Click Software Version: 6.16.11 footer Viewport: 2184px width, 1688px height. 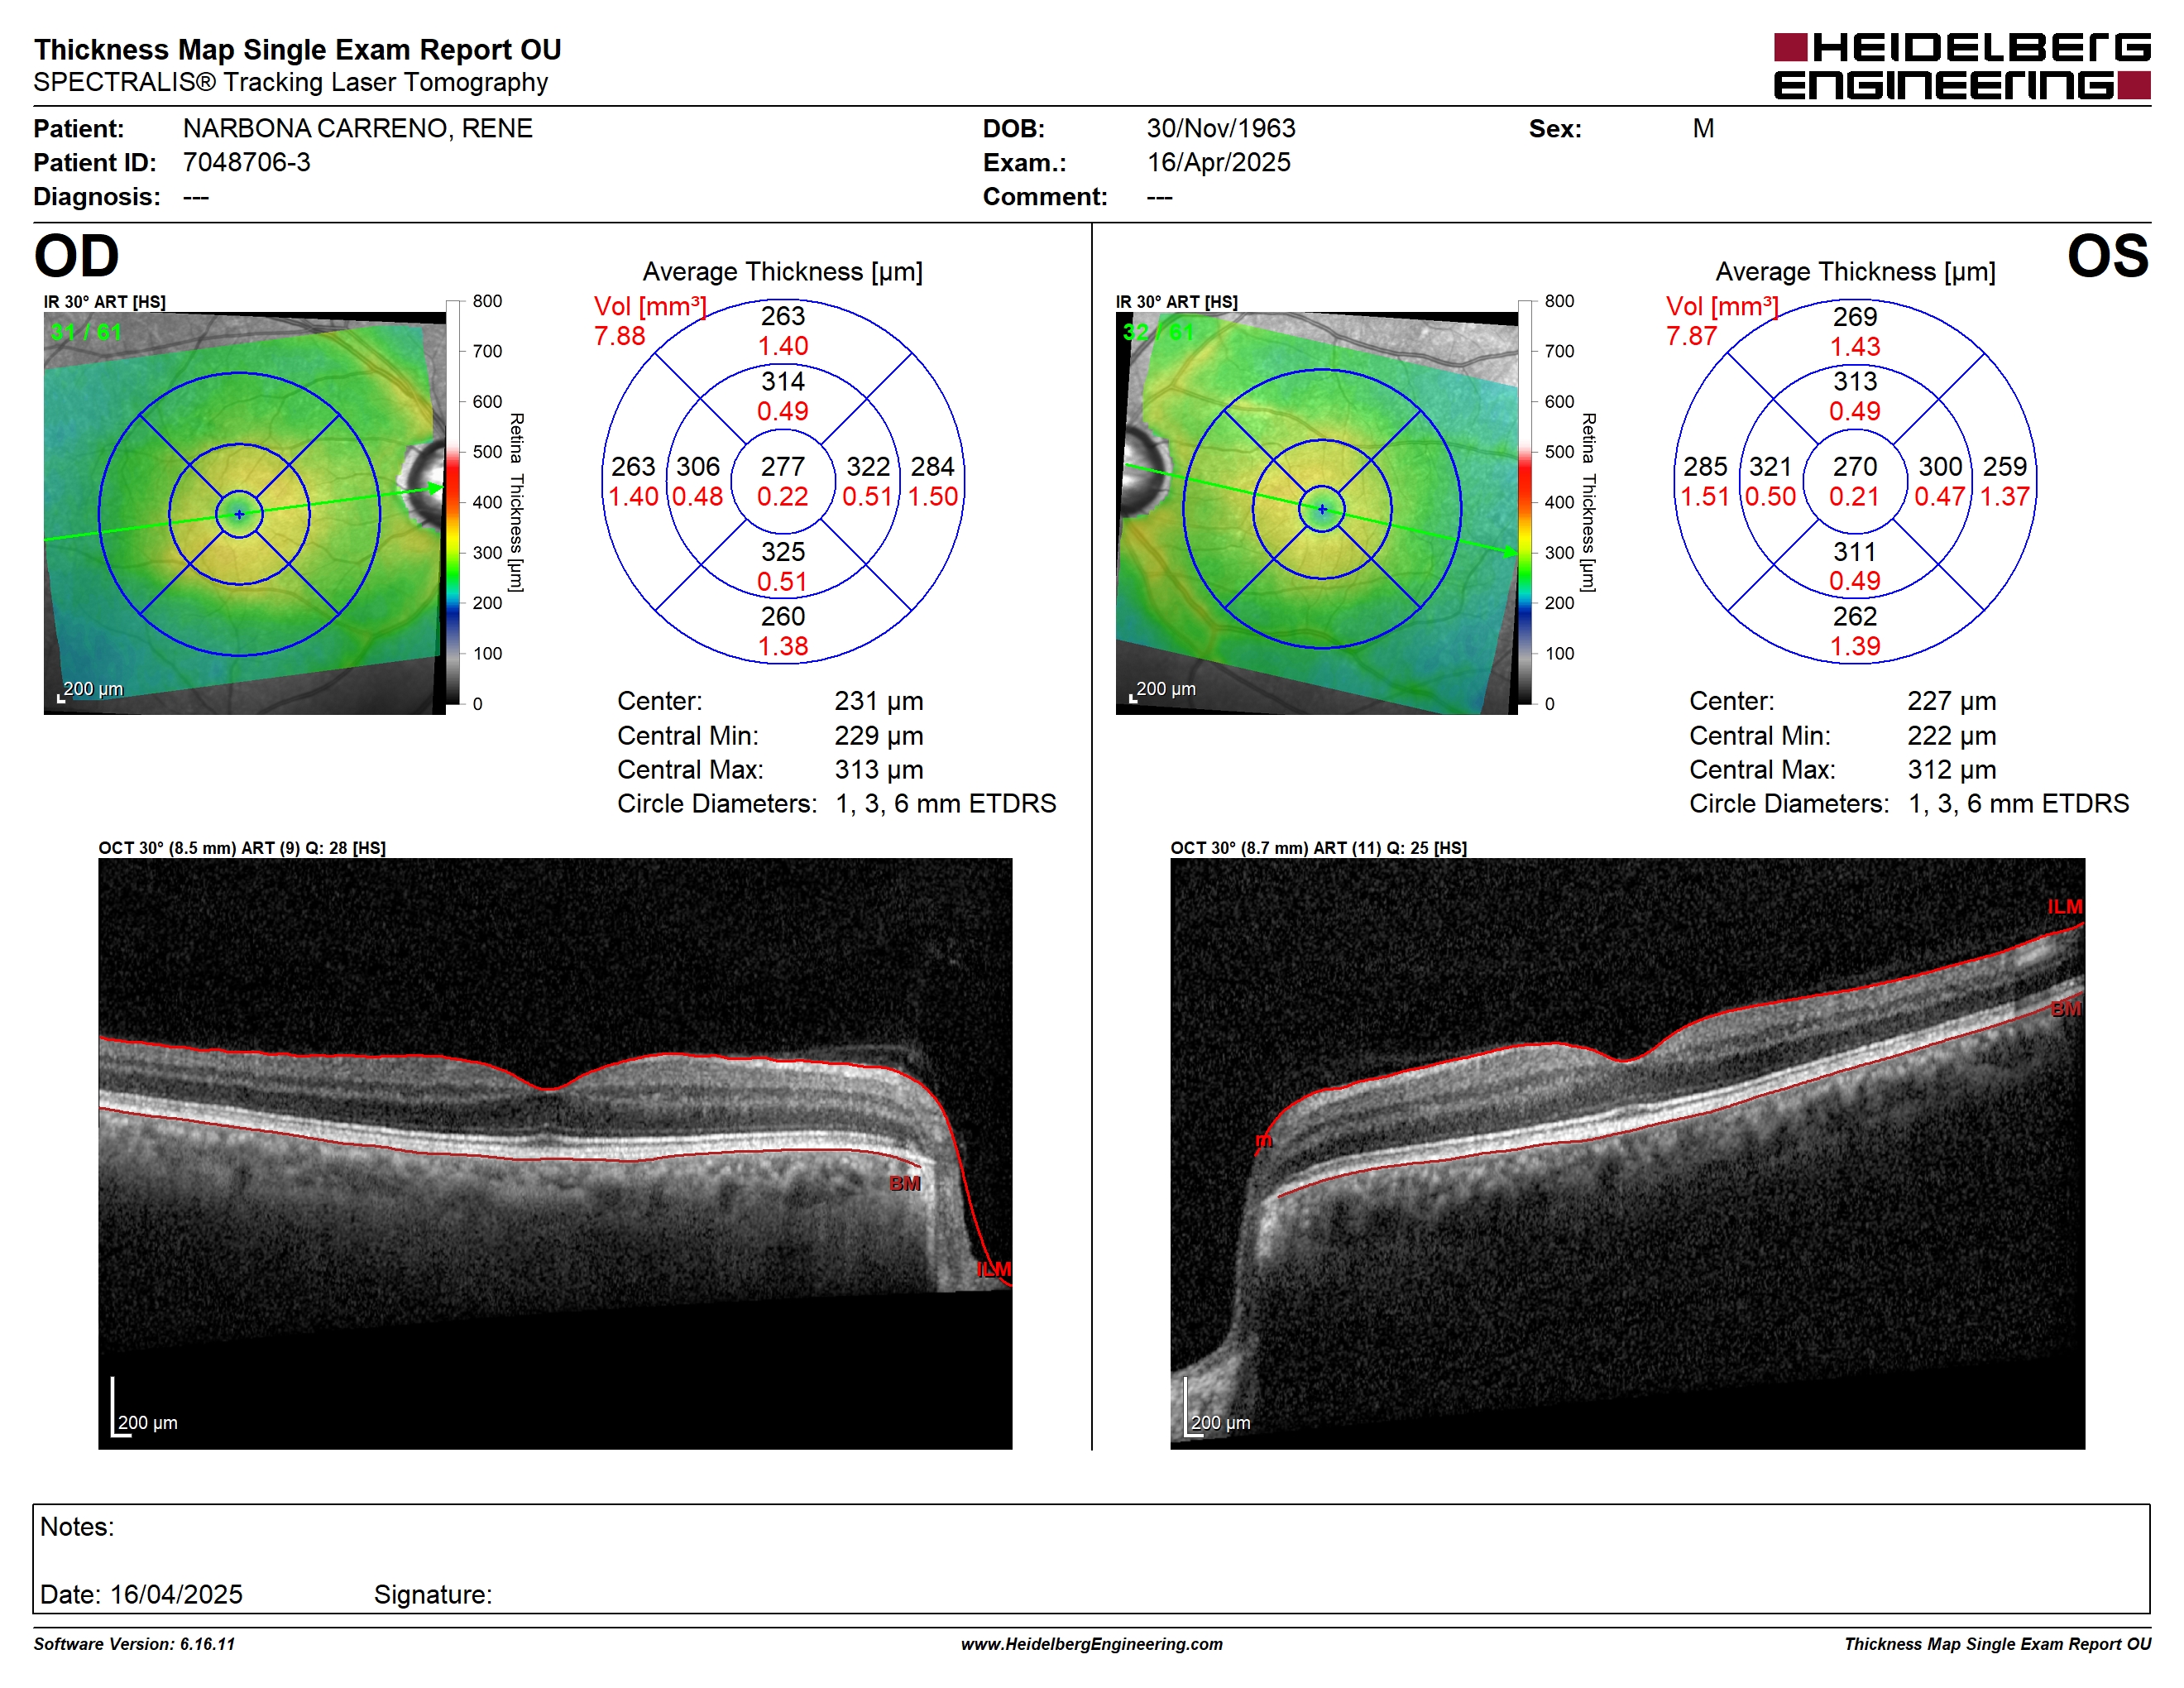[x=134, y=1644]
